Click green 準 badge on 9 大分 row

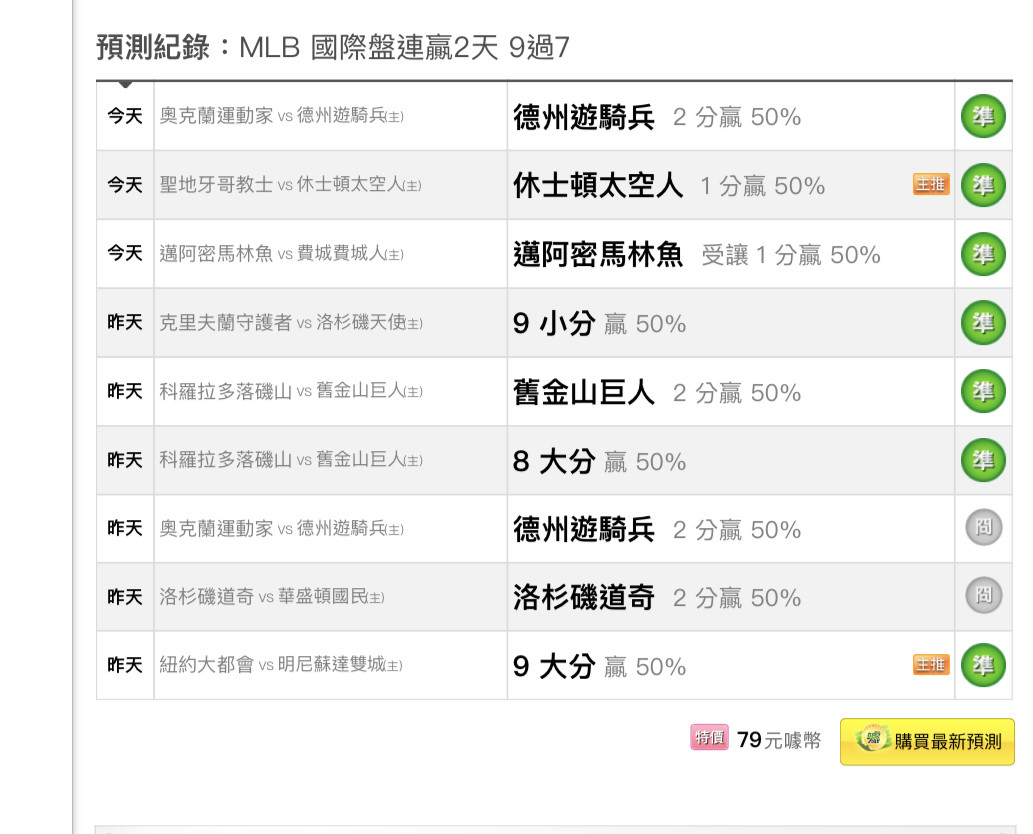(983, 665)
